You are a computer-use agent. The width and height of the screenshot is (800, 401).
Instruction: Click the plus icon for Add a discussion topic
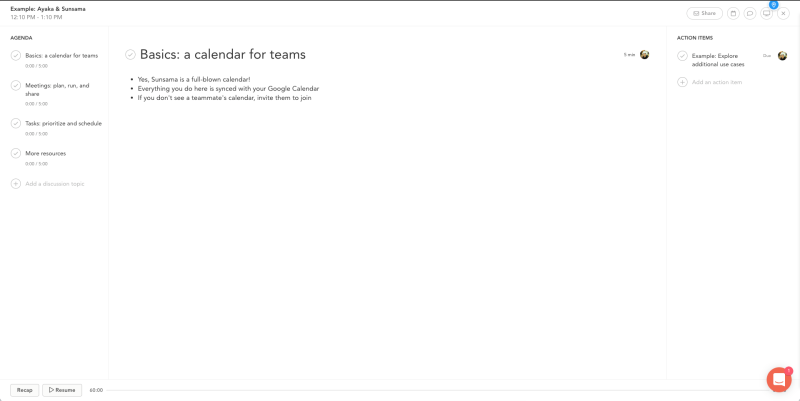coord(16,184)
